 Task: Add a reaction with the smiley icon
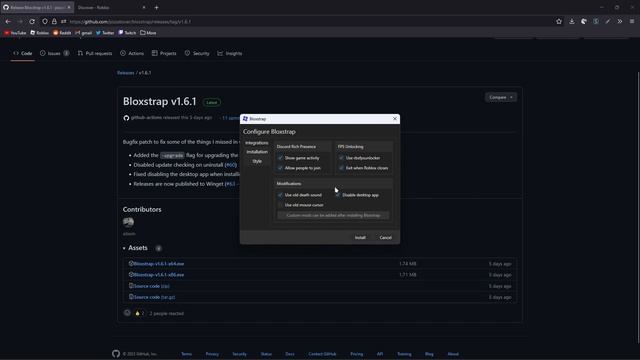(x=127, y=313)
